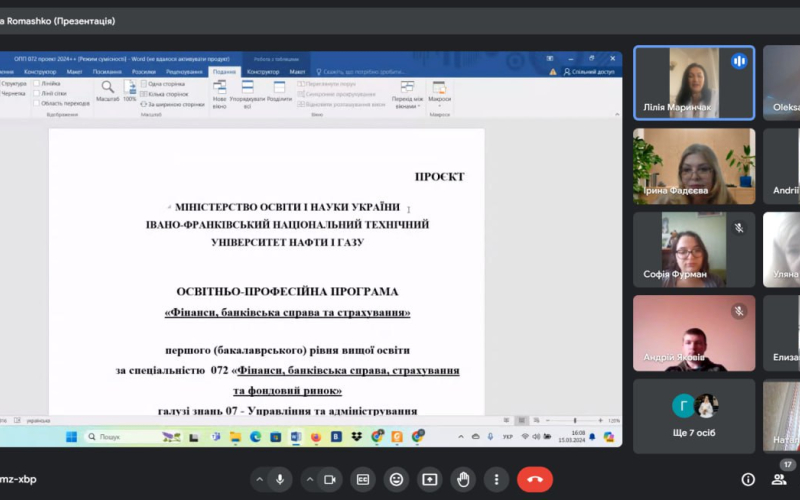This screenshot has height=500, width=800.
Task: Click the 120% zoom level in status bar
Action: pyautogui.click(x=614, y=420)
